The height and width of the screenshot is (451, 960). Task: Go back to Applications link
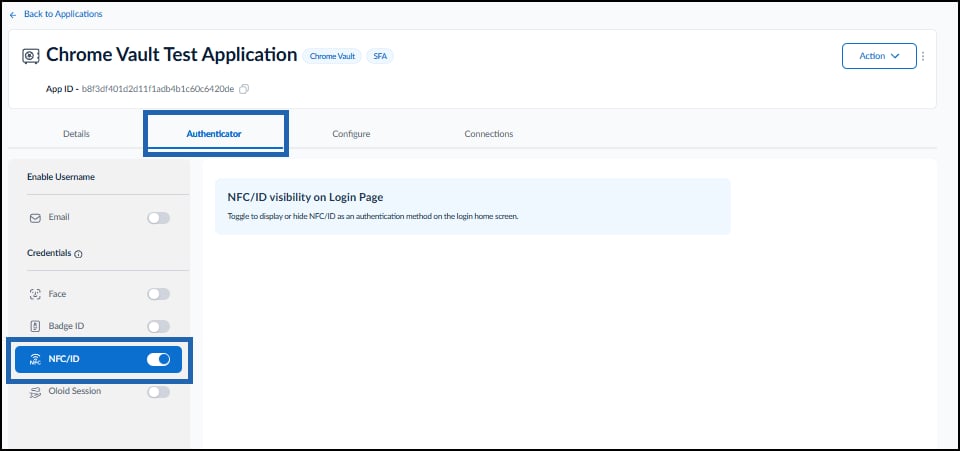63,13
